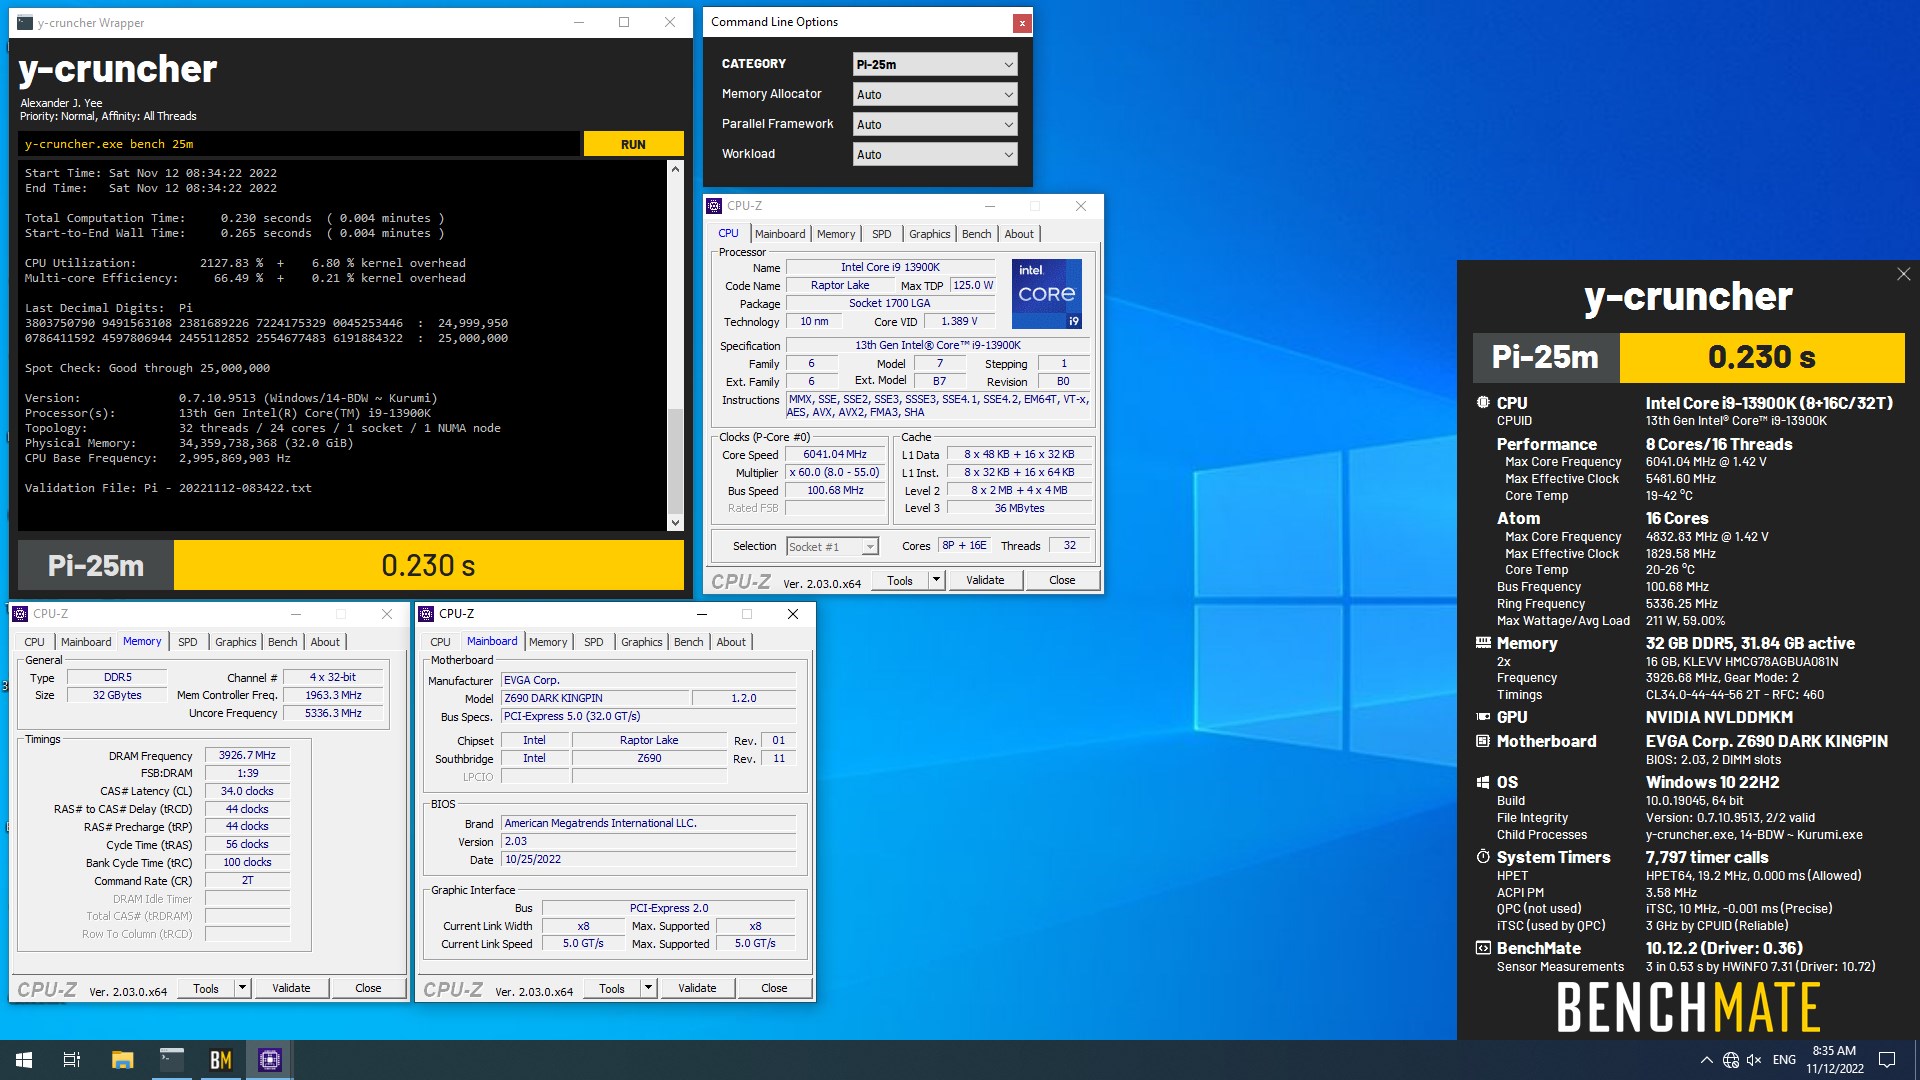Switch to Bench tab in CPU-Z CPU window
The width and height of the screenshot is (1920, 1080).
[x=976, y=234]
